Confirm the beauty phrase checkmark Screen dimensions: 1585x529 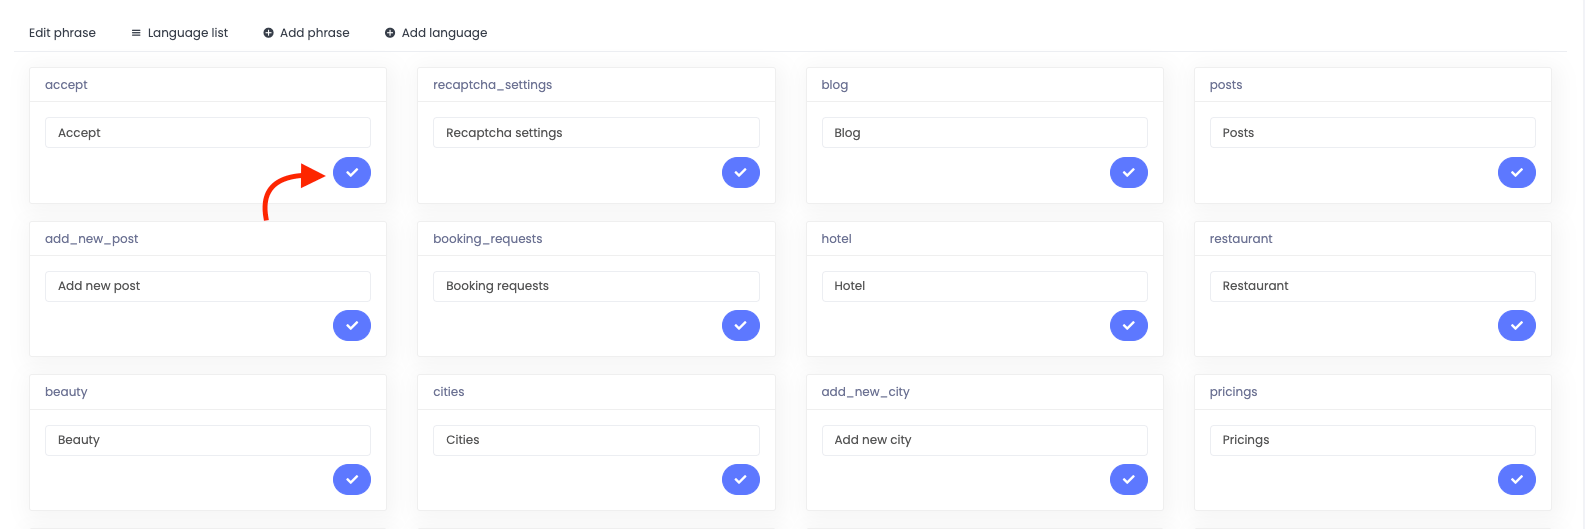[x=352, y=480]
